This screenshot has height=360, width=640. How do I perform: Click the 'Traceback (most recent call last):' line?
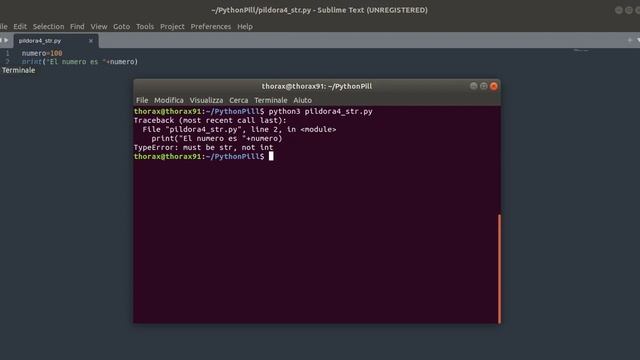[210, 120]
